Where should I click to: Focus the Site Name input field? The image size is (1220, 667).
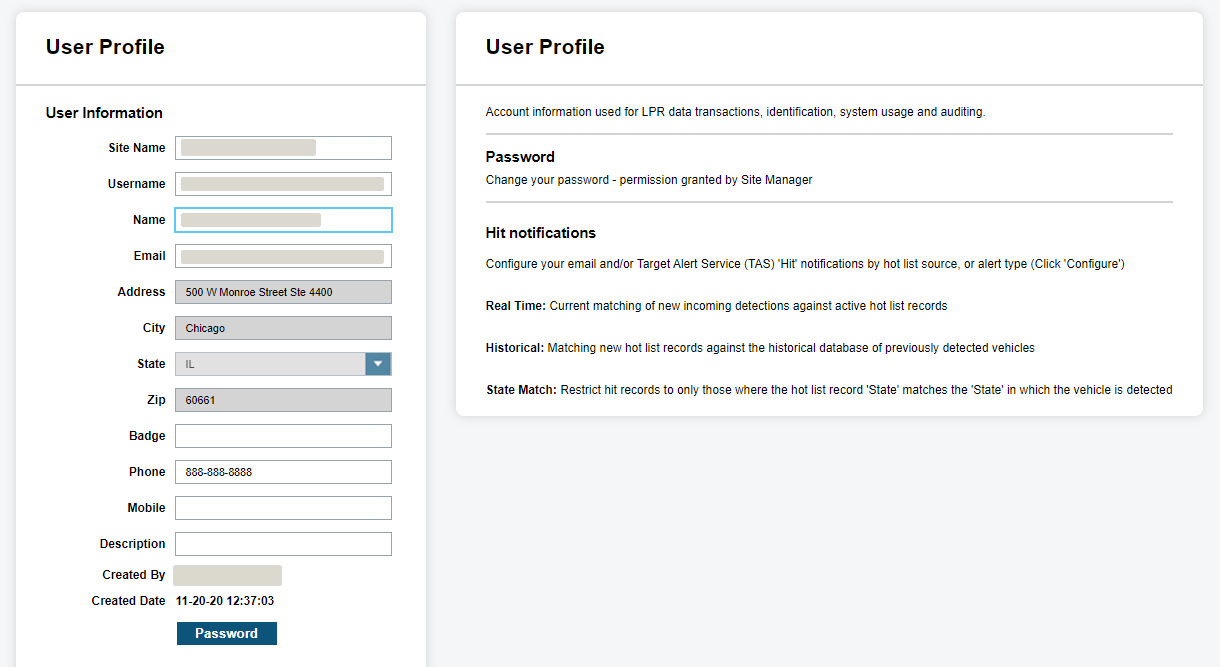point(283,148)
